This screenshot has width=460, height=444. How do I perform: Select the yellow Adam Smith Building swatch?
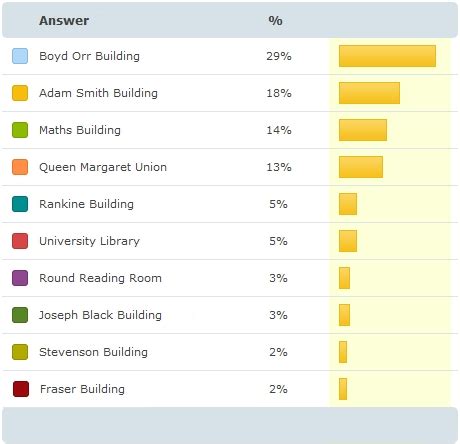[20, 93]
